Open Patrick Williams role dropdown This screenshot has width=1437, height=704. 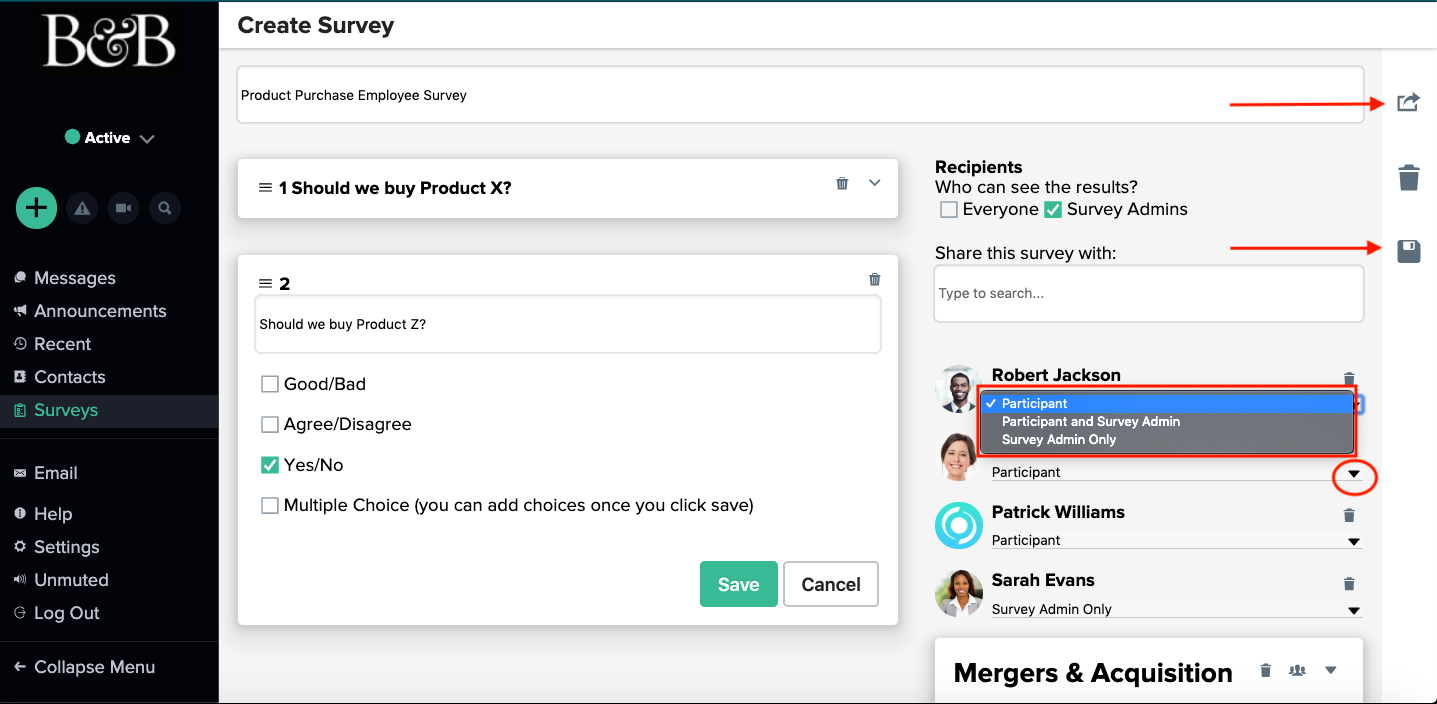point(1176,540)
